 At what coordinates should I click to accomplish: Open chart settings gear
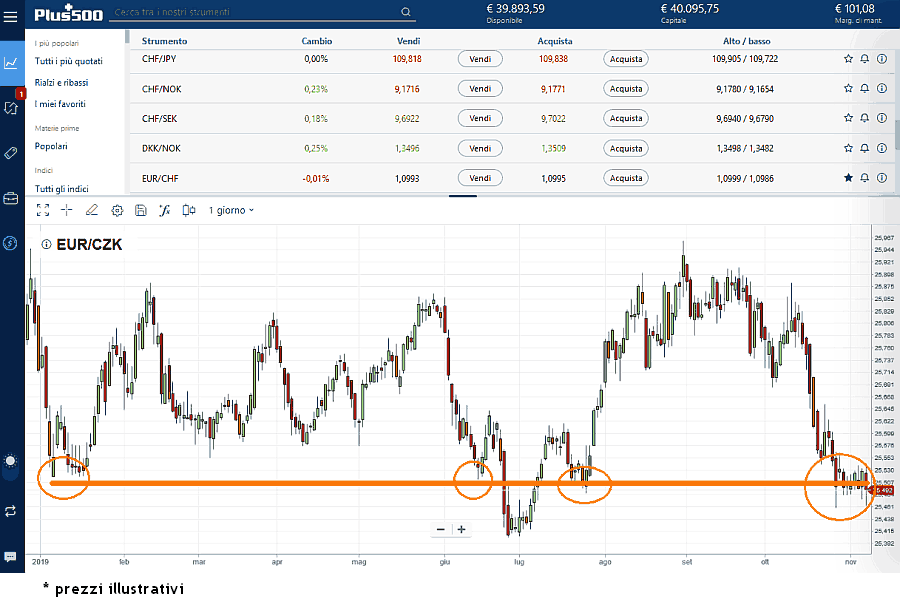pos(117,211)
